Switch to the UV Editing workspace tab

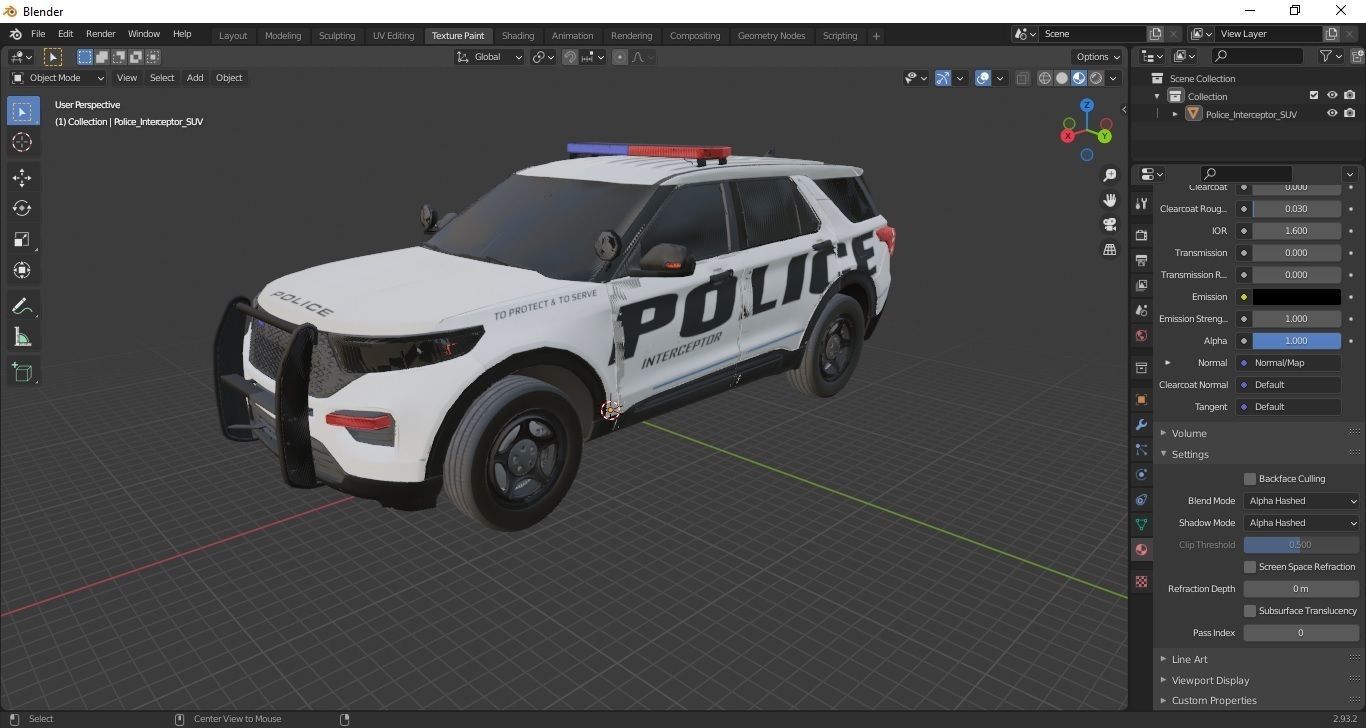click(393, 36)
